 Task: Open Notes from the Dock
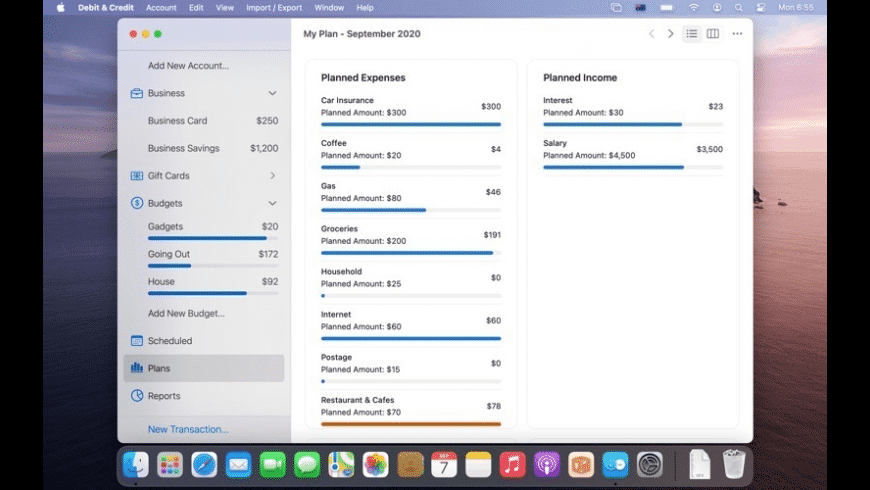coord(478,464)
